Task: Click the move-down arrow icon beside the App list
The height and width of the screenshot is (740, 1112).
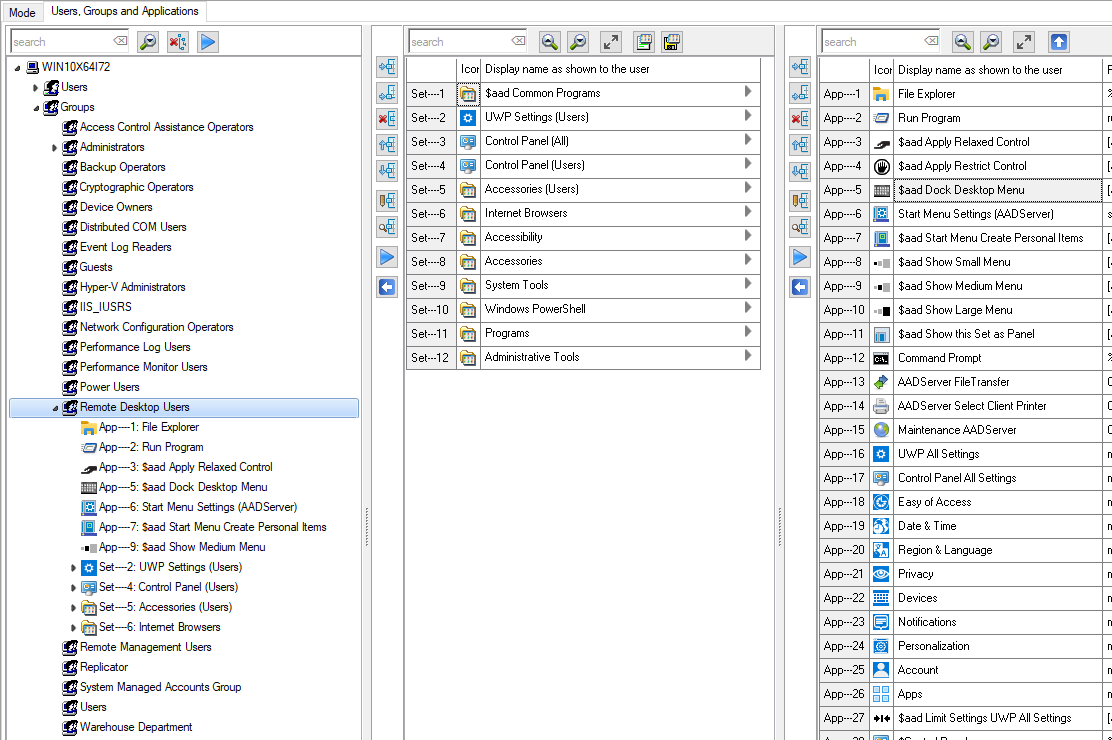Action: tap(800, 171)
